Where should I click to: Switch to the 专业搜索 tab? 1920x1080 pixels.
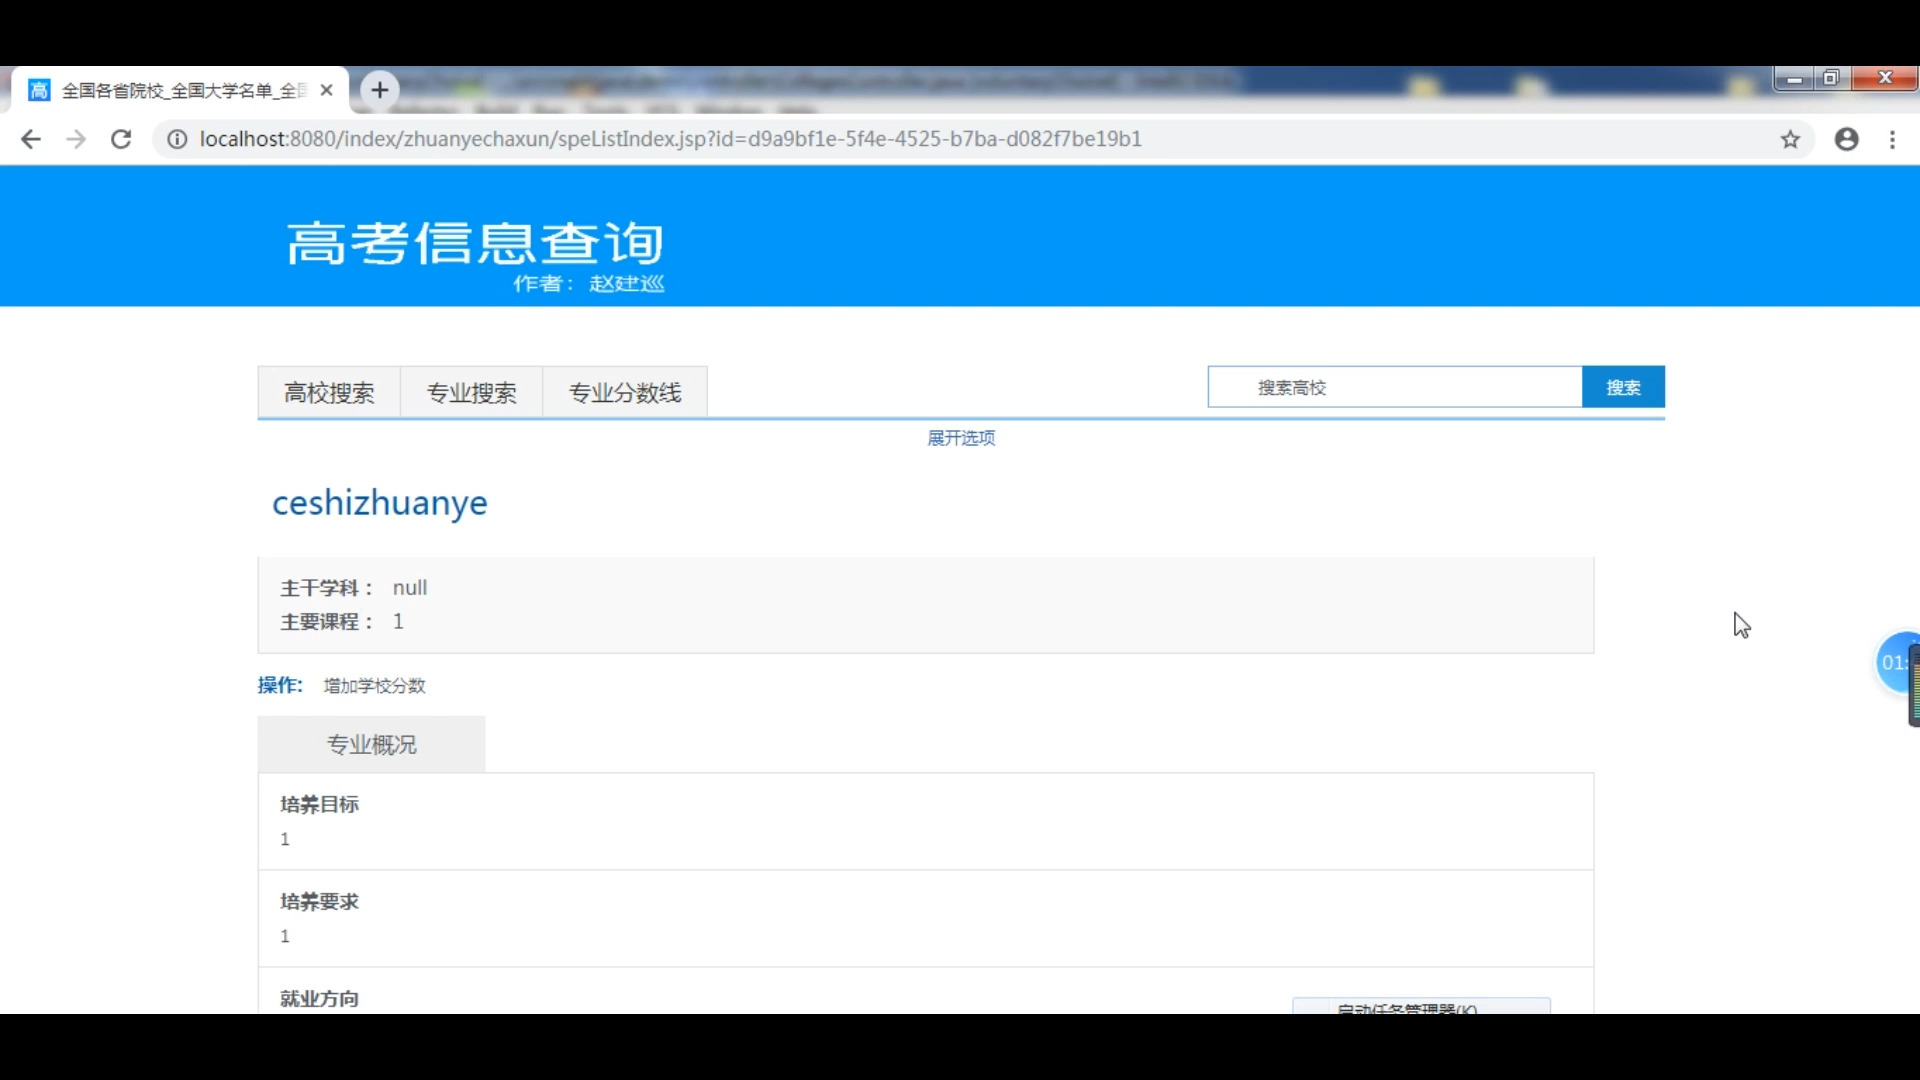[471, 392]
